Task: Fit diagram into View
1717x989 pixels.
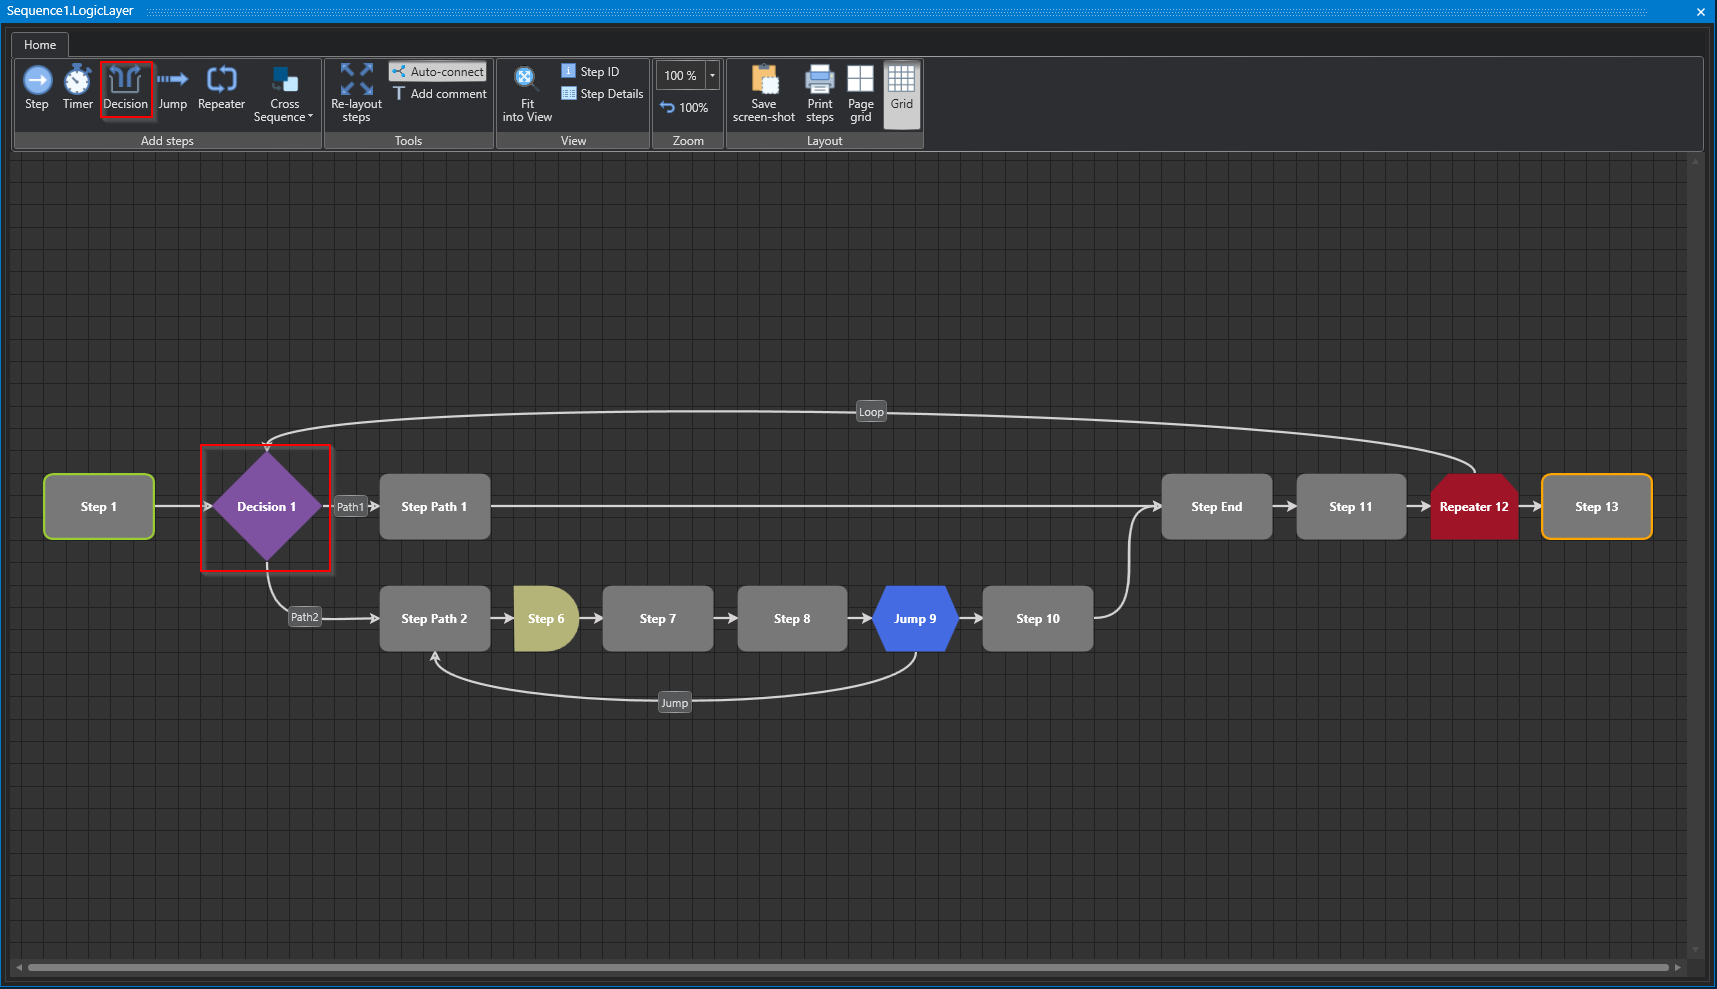Action: [527, 94]
